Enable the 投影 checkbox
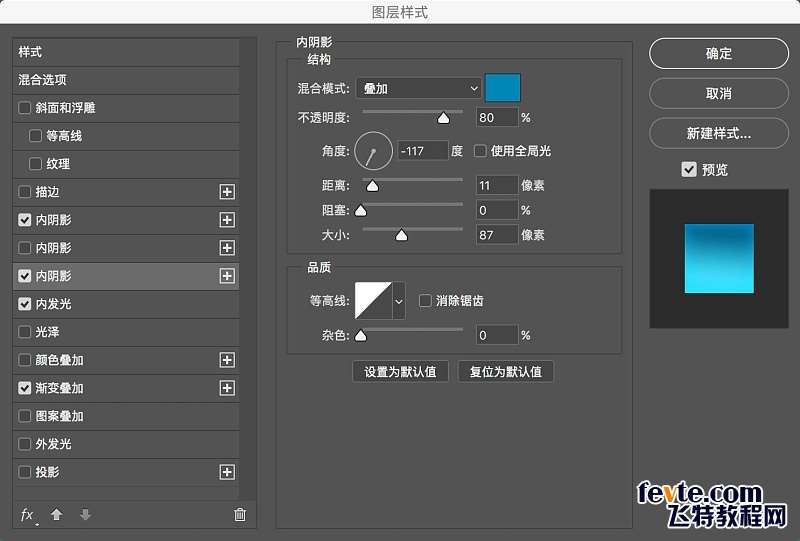The image size is (800, 541). pyautogui.click(x=24, y=472)
